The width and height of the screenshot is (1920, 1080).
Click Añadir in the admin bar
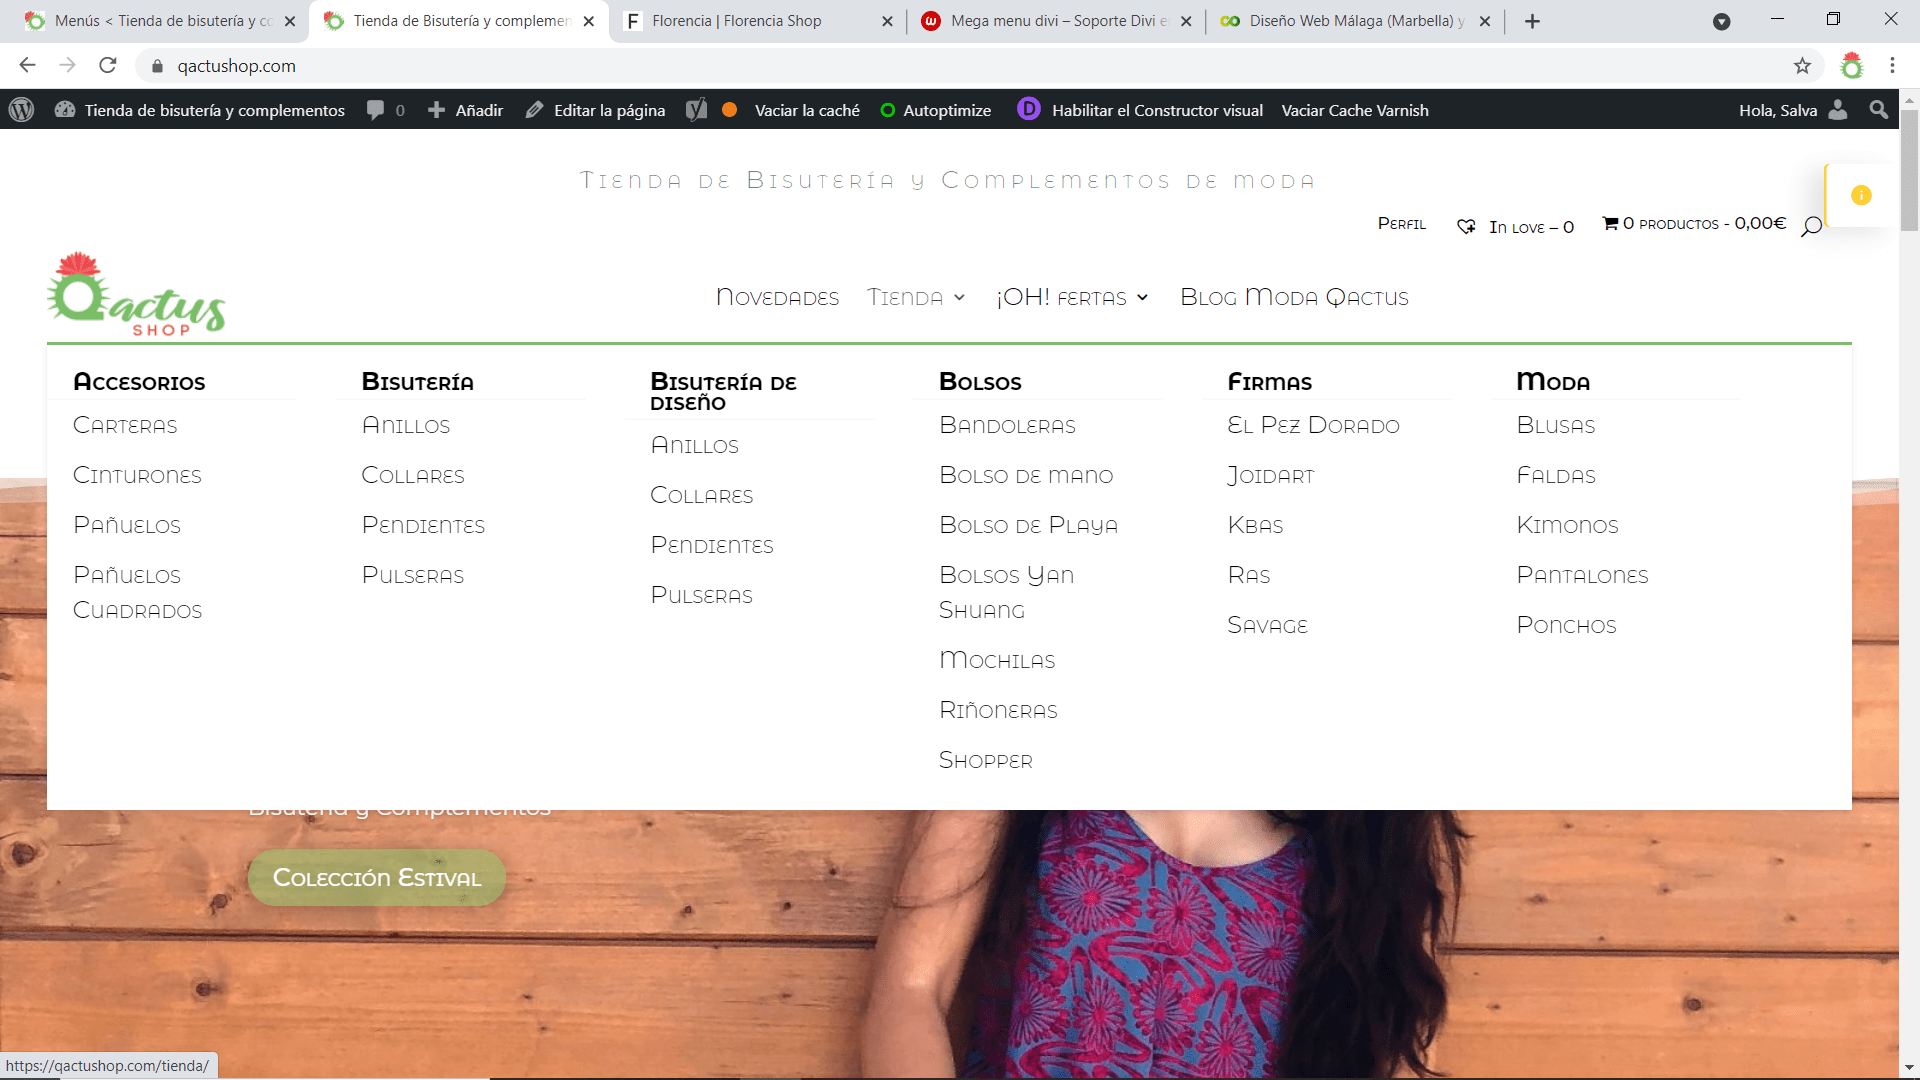pos(466,110)
